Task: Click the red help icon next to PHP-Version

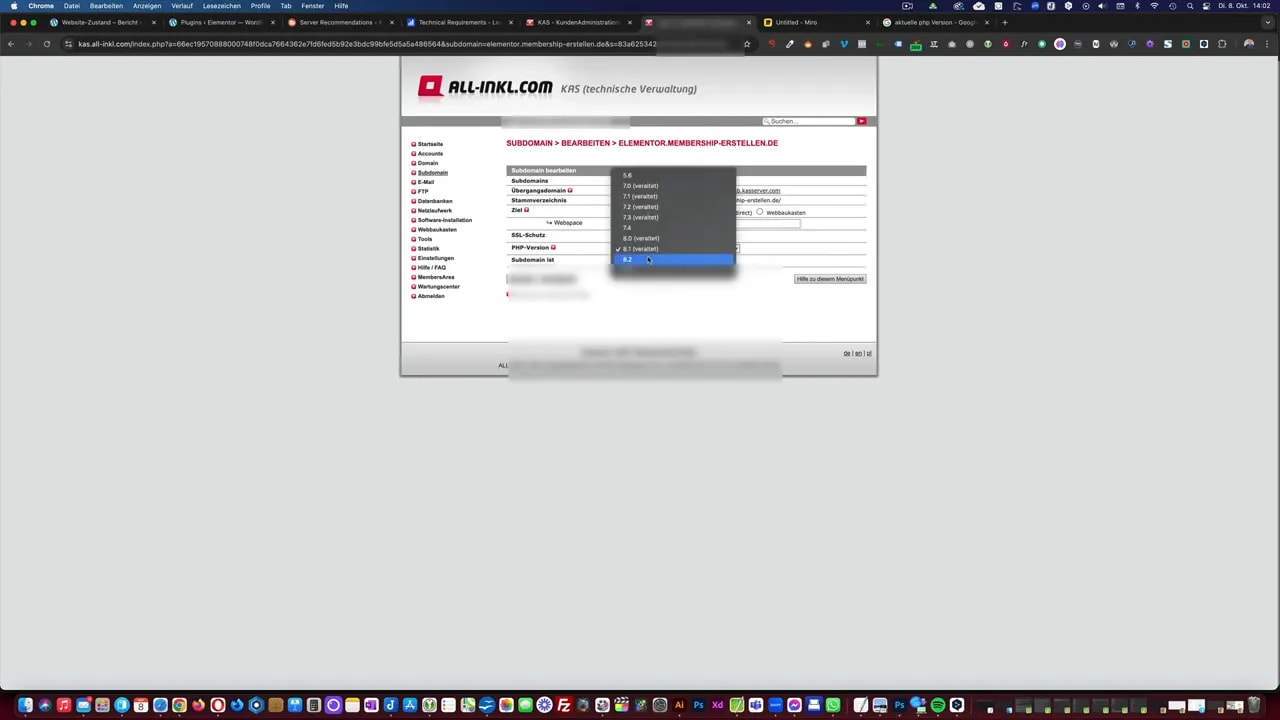Action: pyautogui.click(x=554, y=248)
